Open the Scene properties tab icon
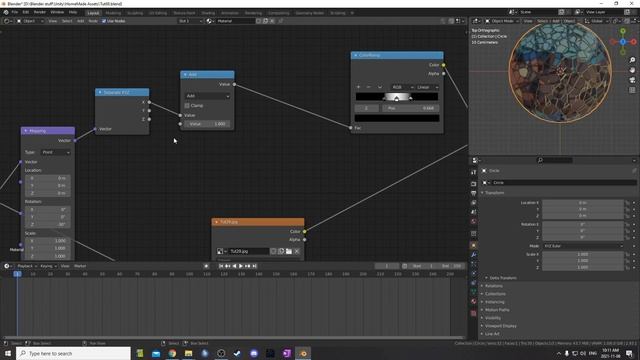This screenshot has height=360, width=640. coord(473,212)
